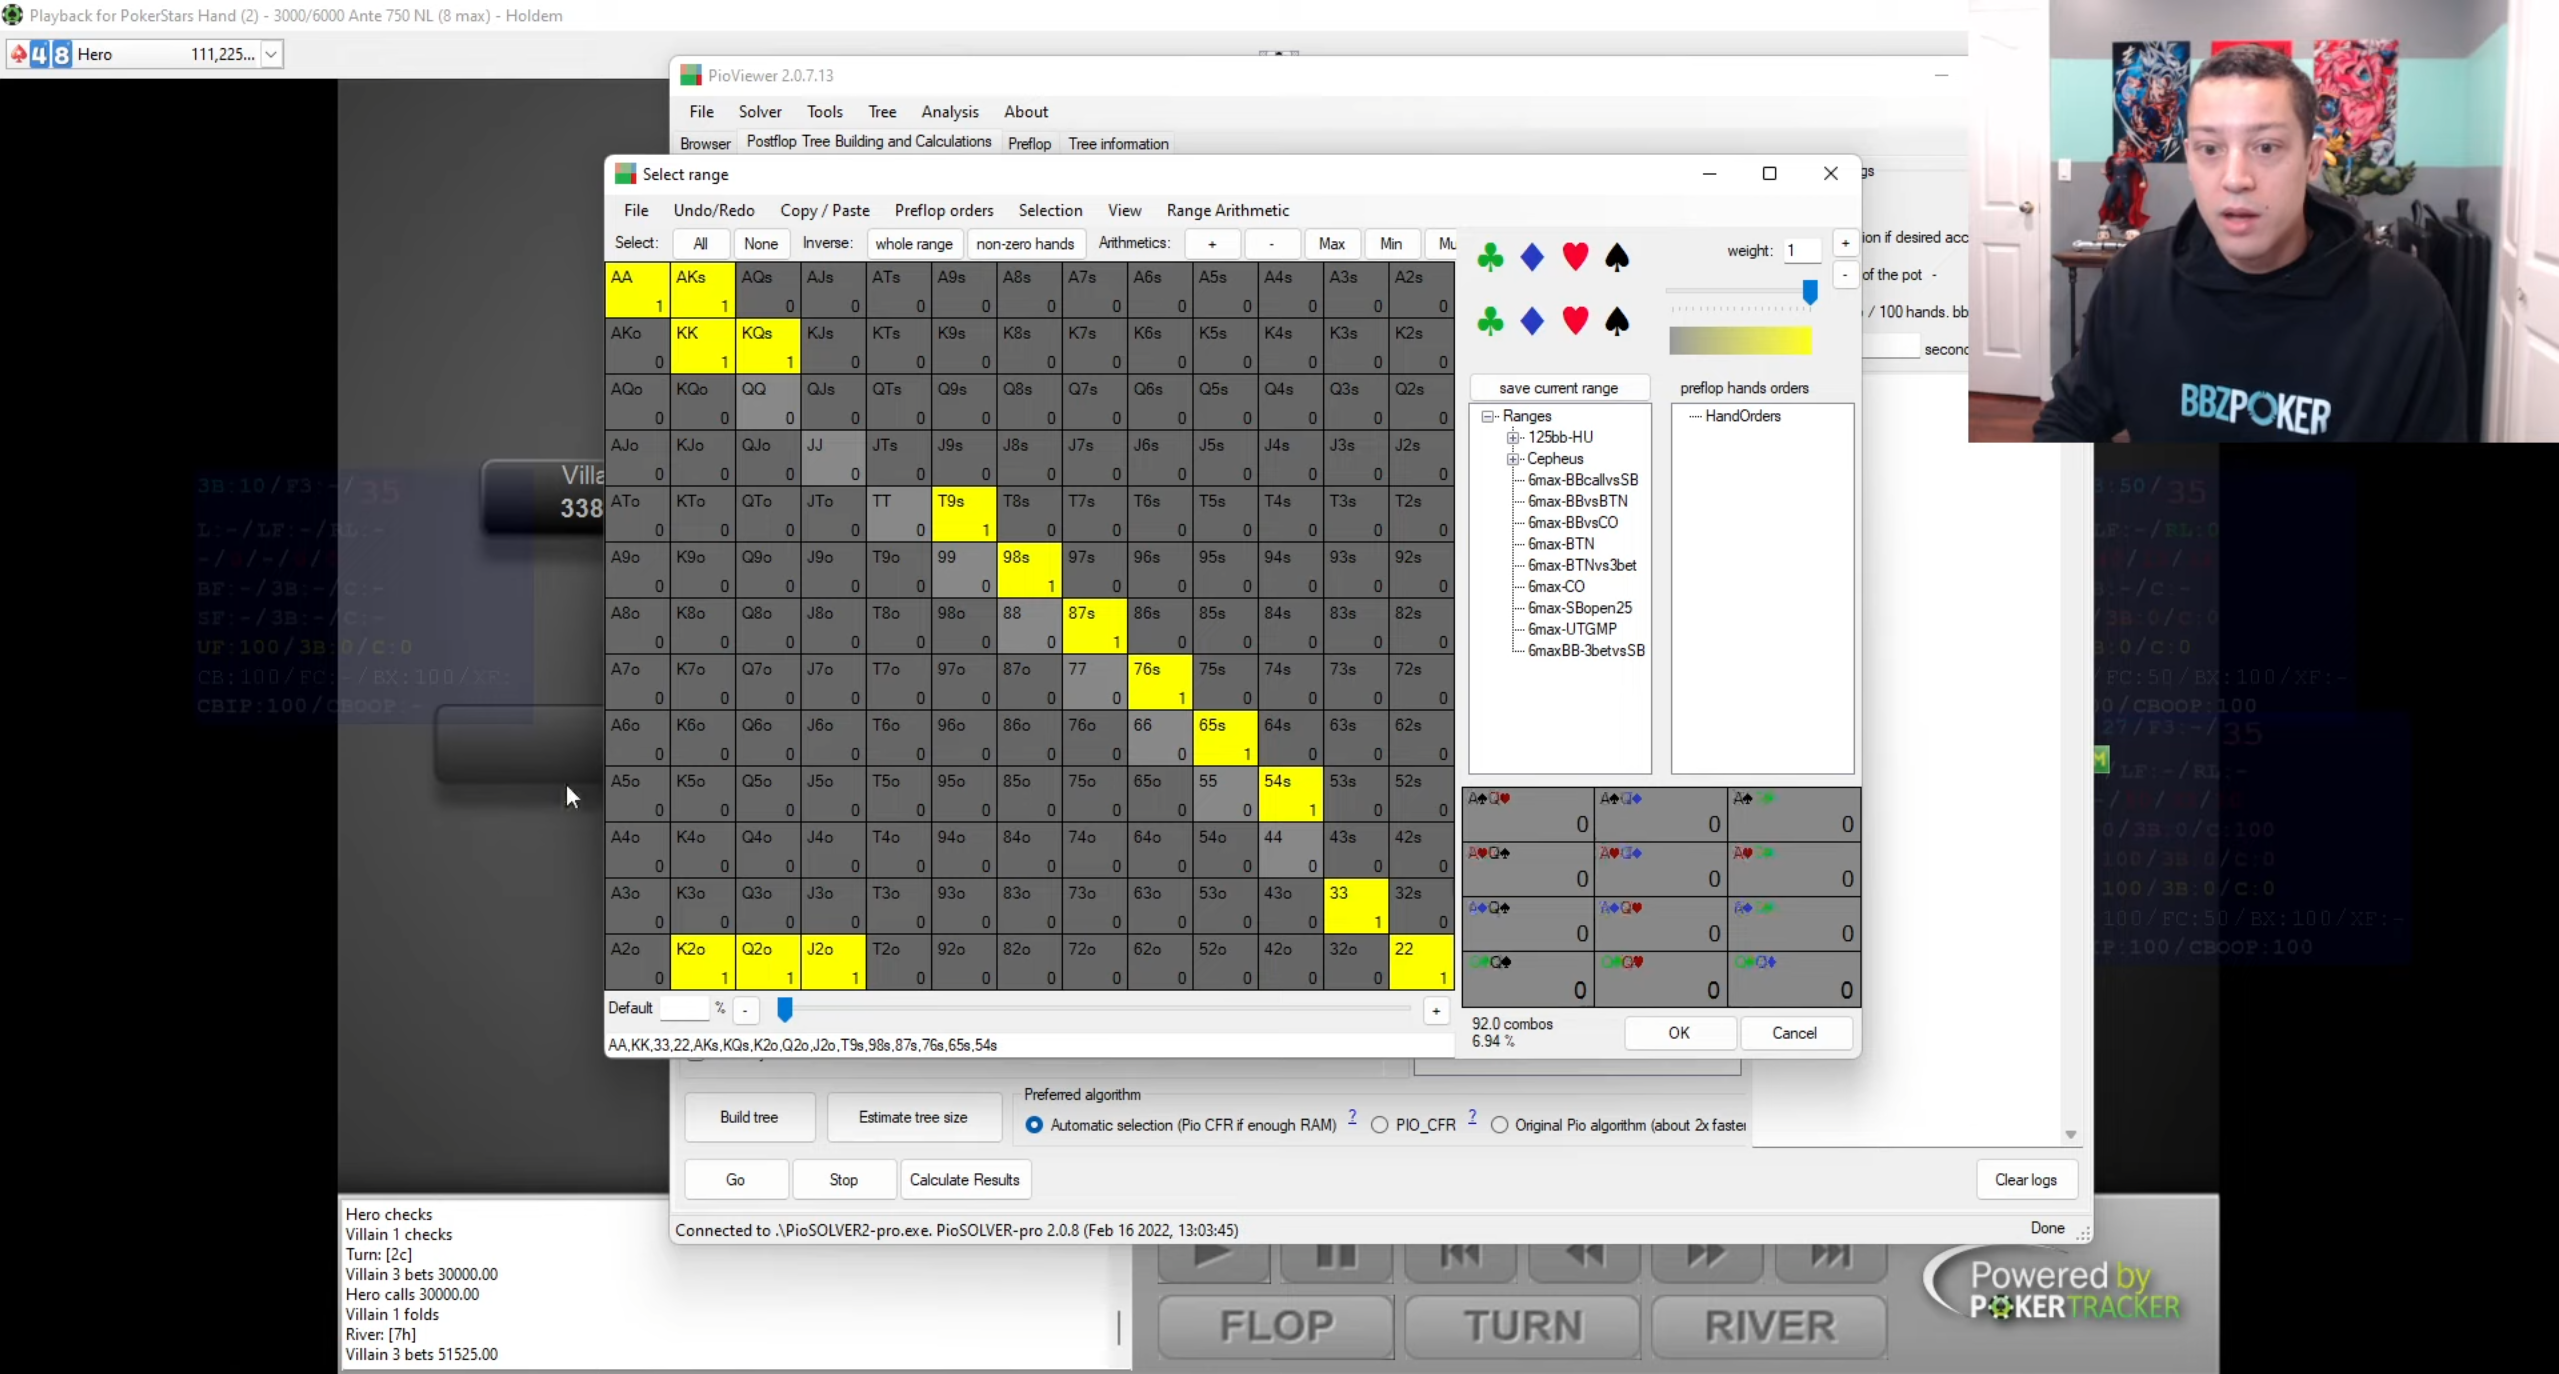Screen dimensions: 2559x1374
Task: Select the red heart in the bottom suit row
Action: pyautogui.click(x=1575, y=321)
